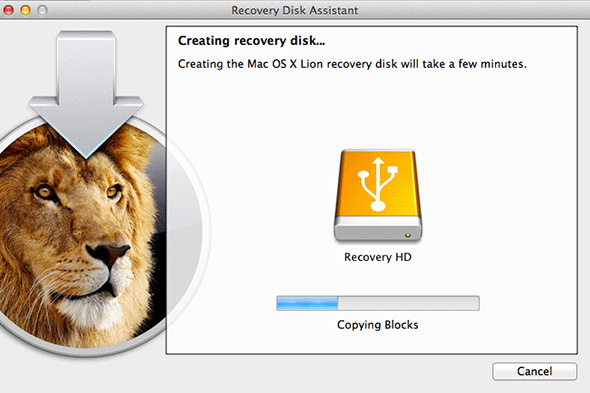Click the lion's nose in the artwork
The image size is (590, 393).
coord(108,253)
